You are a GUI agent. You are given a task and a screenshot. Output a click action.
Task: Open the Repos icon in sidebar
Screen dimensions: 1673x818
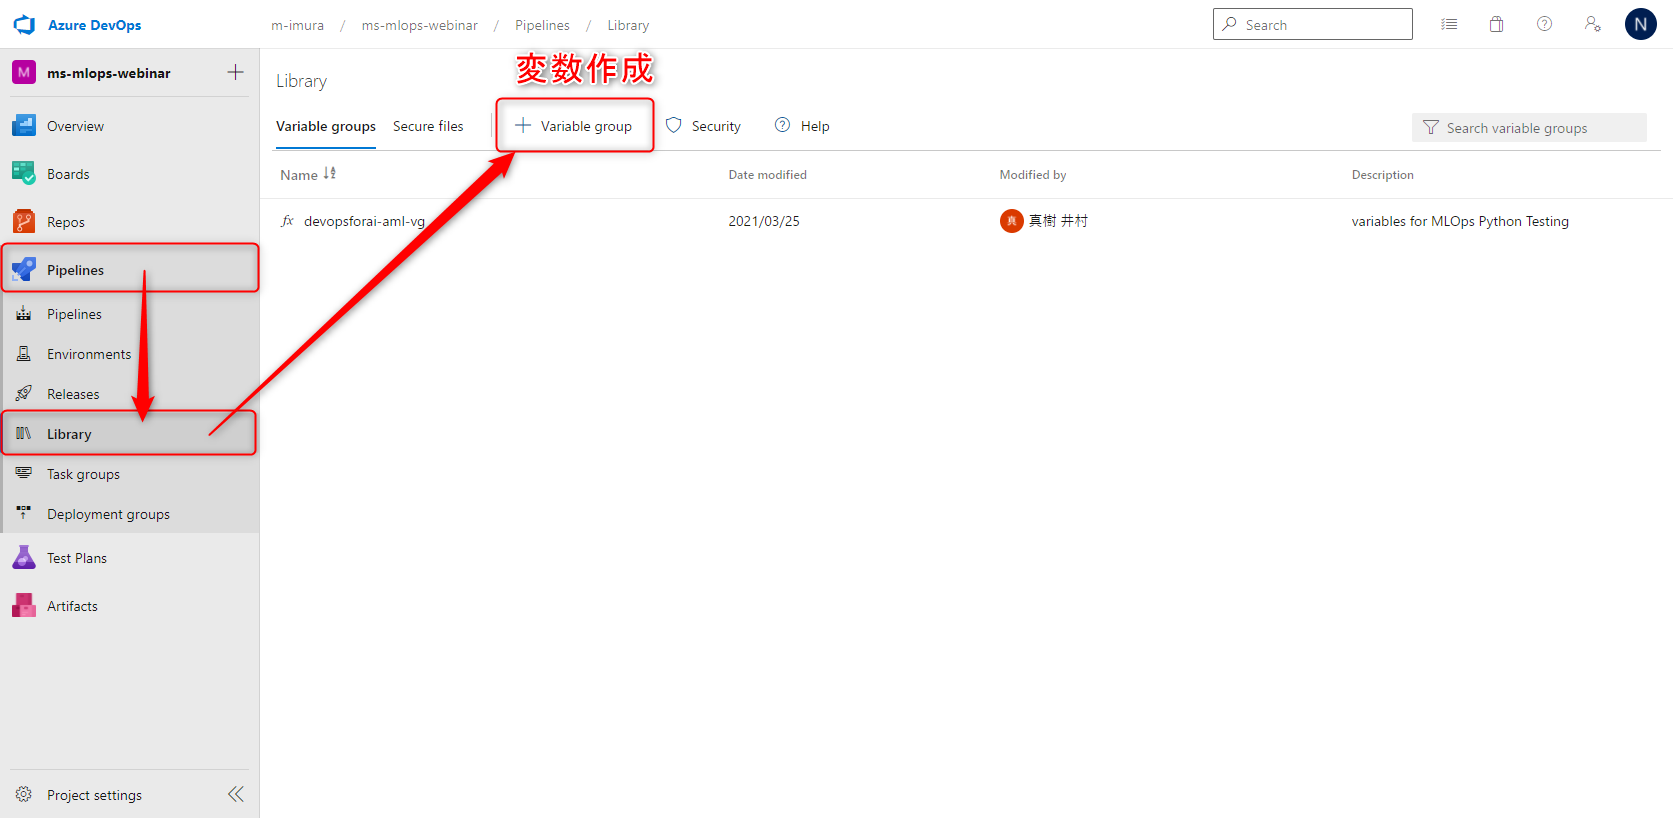[24, 222]
